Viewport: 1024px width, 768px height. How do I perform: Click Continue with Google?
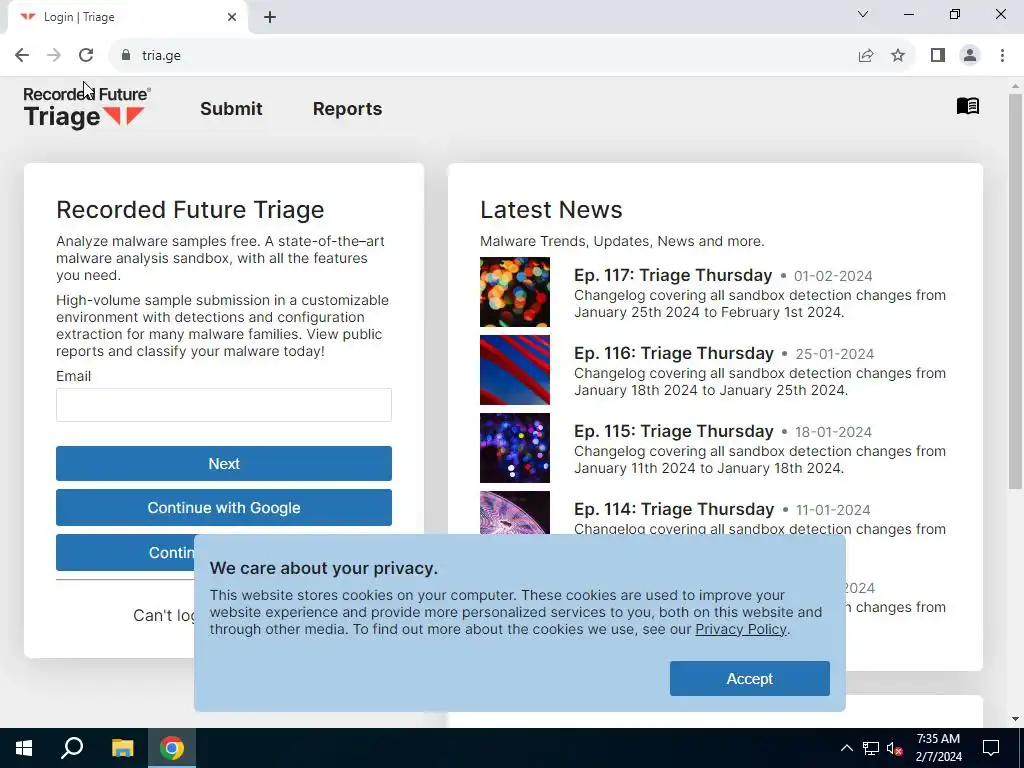(224, 507)
